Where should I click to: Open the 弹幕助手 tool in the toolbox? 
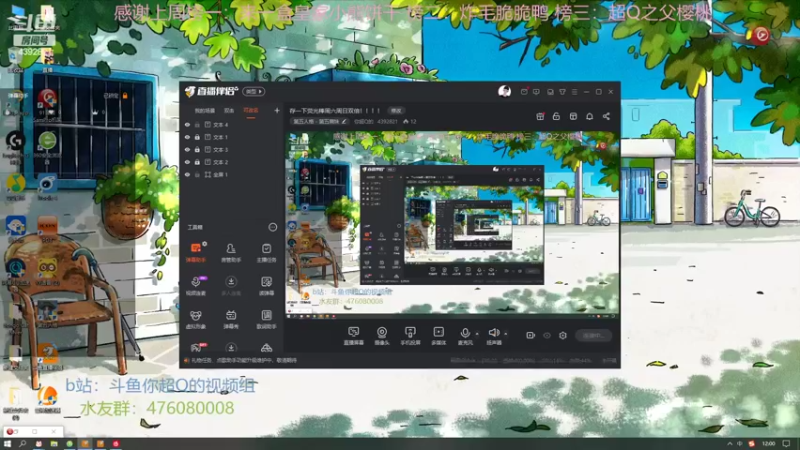(x=196, y=252)
